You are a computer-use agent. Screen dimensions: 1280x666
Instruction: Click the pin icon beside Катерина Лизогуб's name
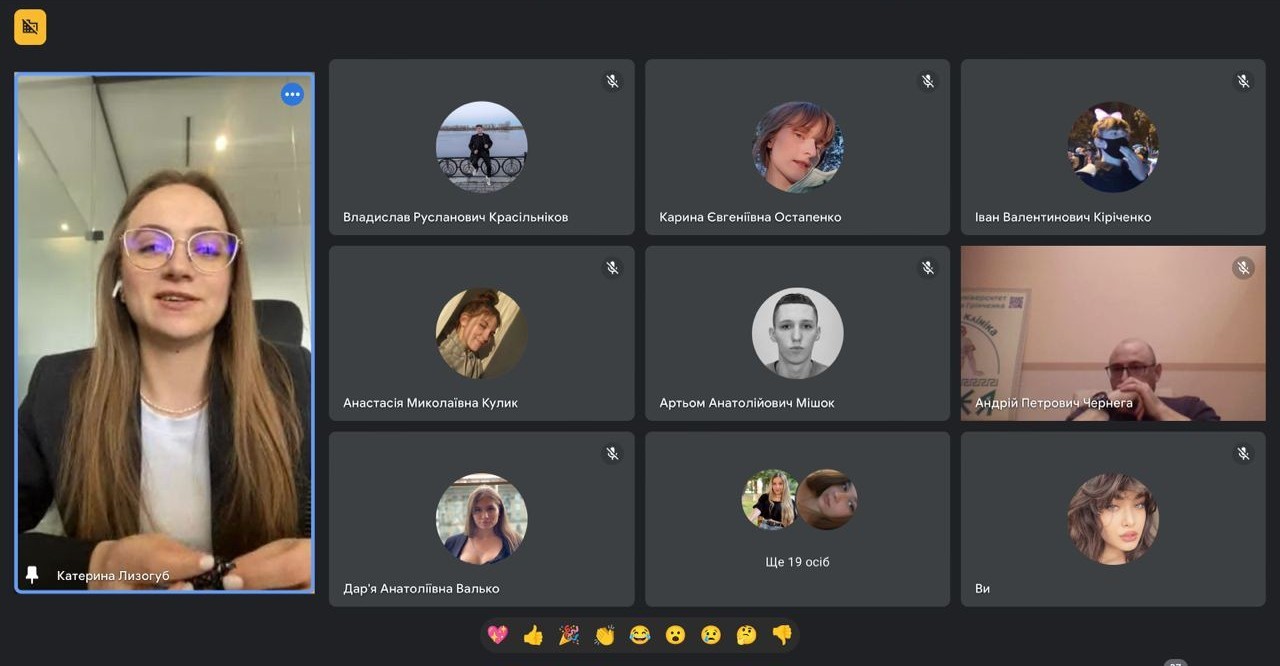32,574
